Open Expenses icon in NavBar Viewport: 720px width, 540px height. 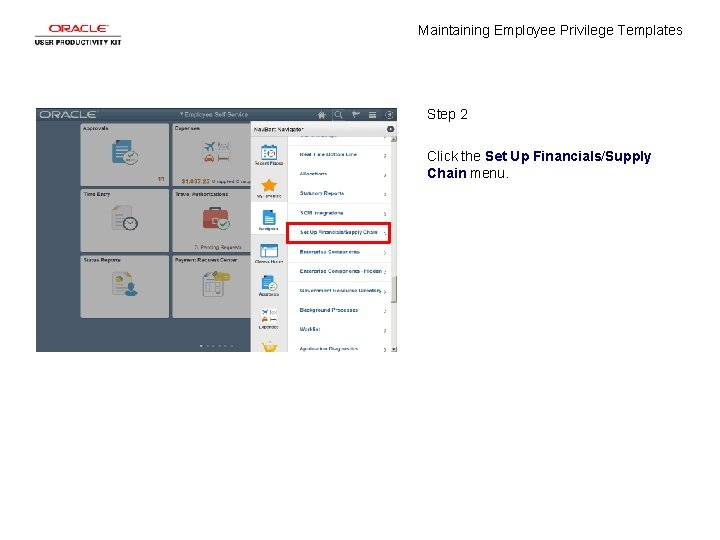pos(269,319)
